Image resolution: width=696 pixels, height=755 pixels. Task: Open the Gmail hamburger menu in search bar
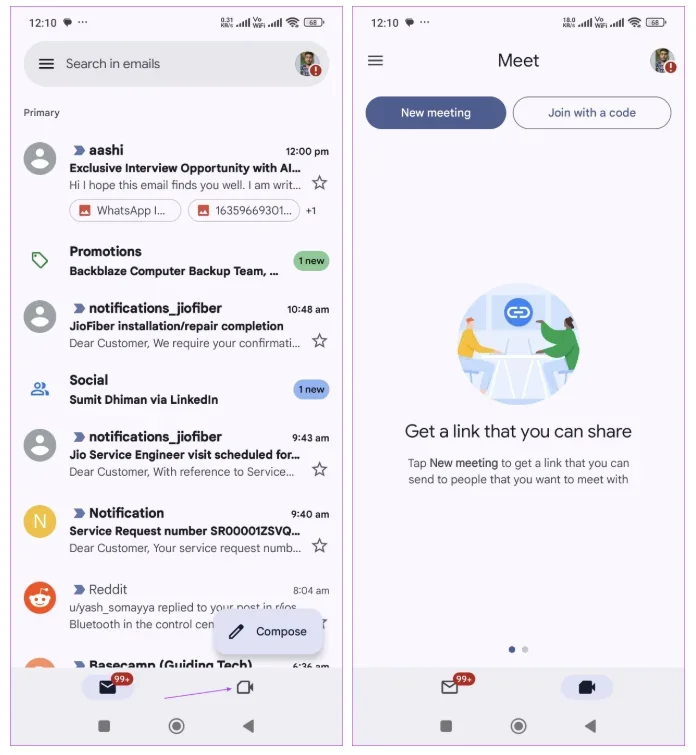click(46, 64)
